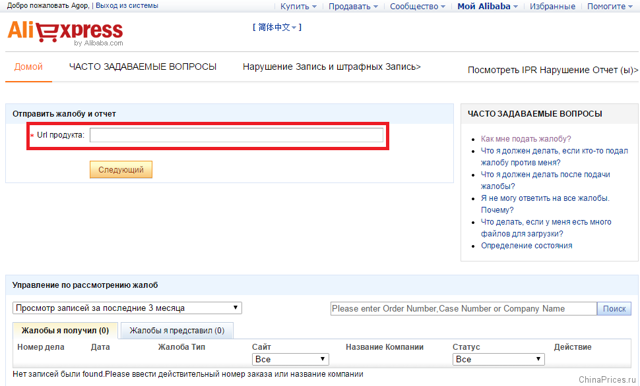The width and height of the screenshot is (640, 386).
Task: Click the Определение состояния link
Action: tap(527, 246)
